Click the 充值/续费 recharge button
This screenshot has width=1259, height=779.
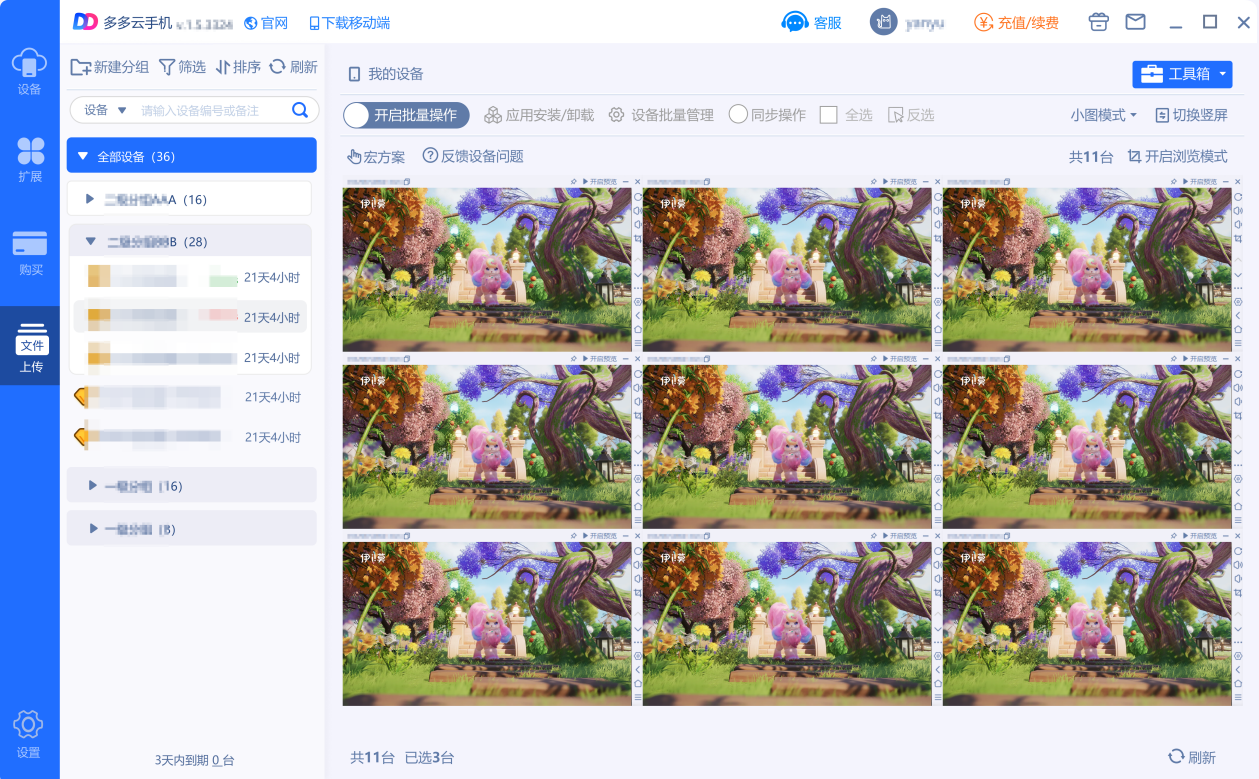(1016, 22)
